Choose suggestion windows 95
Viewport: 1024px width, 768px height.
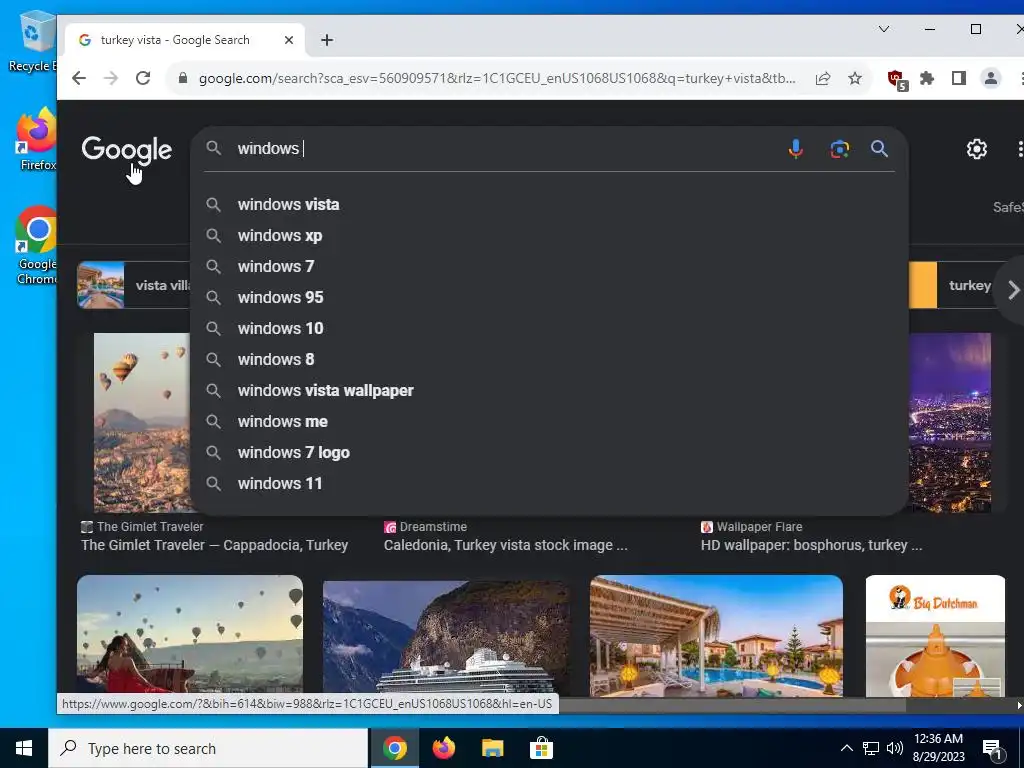pos(550,297)
